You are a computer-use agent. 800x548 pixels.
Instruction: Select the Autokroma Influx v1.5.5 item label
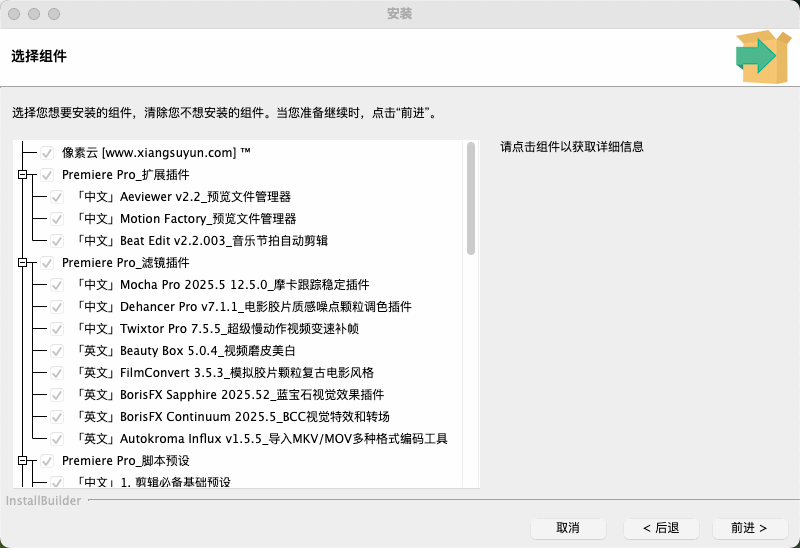[260, 439]
